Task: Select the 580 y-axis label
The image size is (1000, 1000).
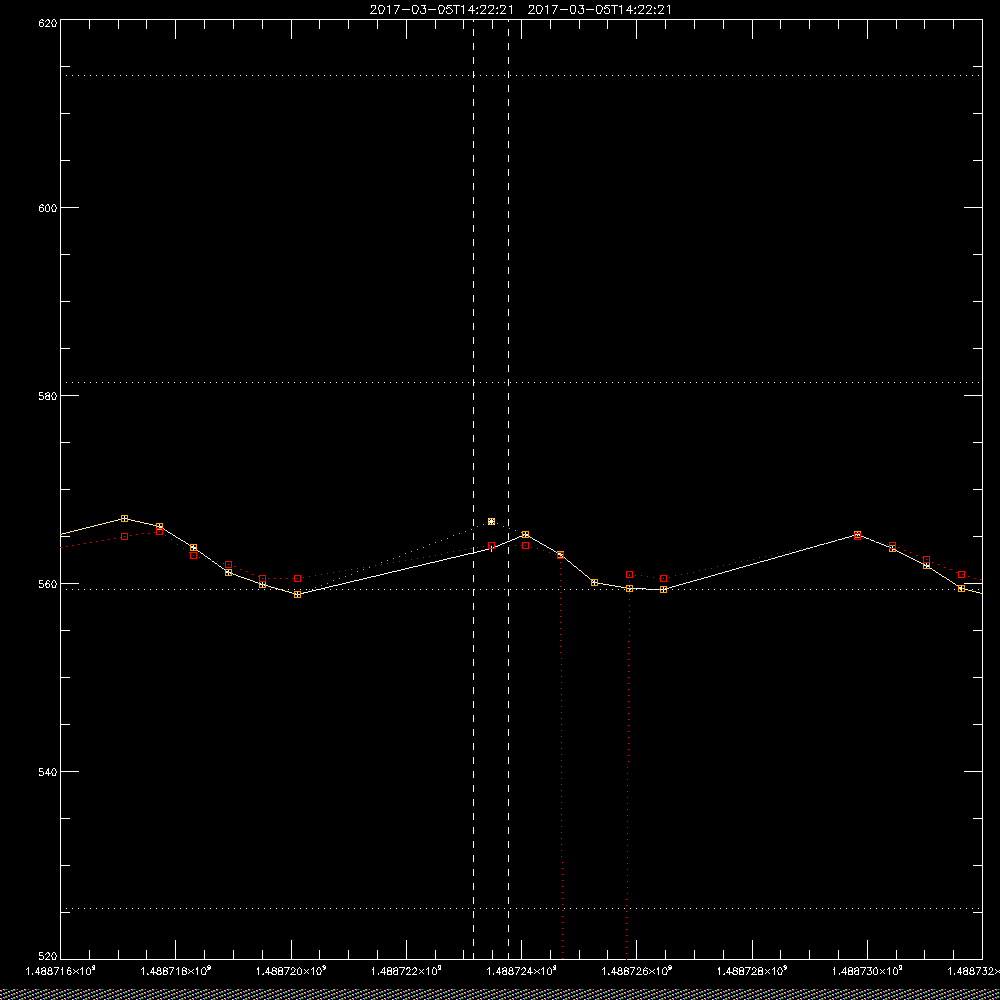Action: coord(48,395)
